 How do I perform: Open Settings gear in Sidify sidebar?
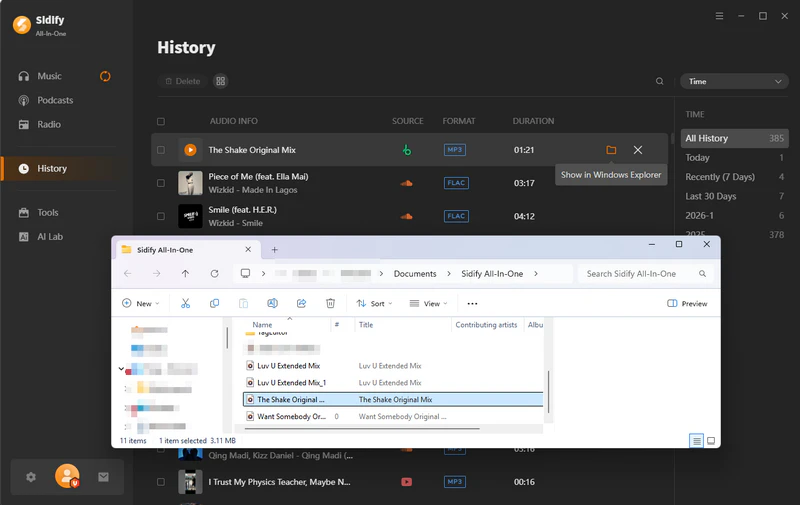pos(31,477)
